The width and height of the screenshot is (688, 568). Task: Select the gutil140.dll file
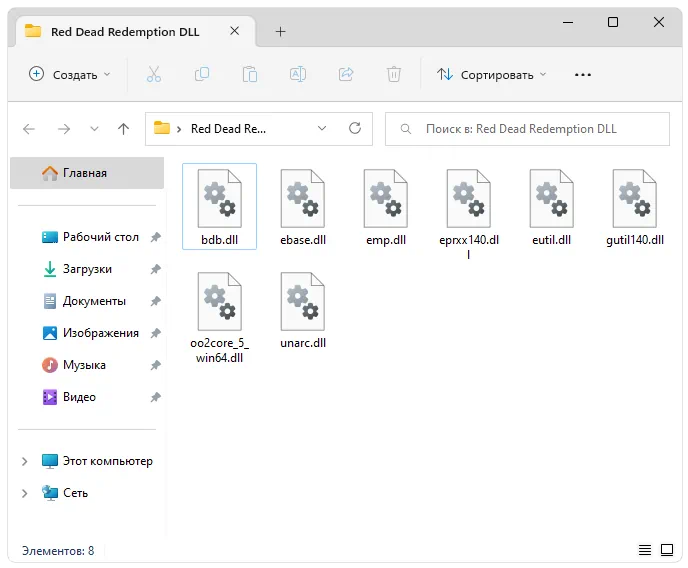pyautogui.click(x=634, y=207)
